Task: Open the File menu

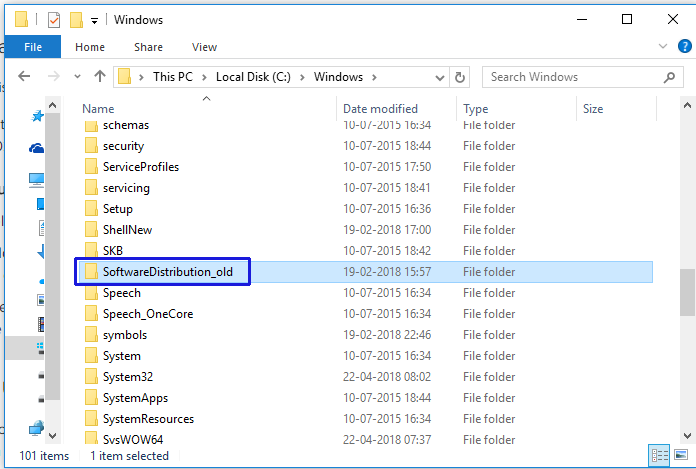Action: point(33,47)
